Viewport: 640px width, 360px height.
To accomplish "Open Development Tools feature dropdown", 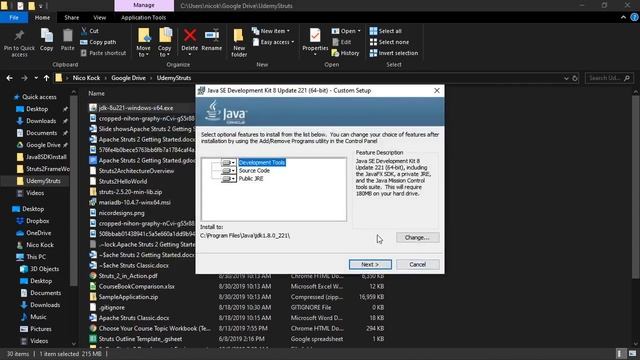I will [x=229, y=162].
